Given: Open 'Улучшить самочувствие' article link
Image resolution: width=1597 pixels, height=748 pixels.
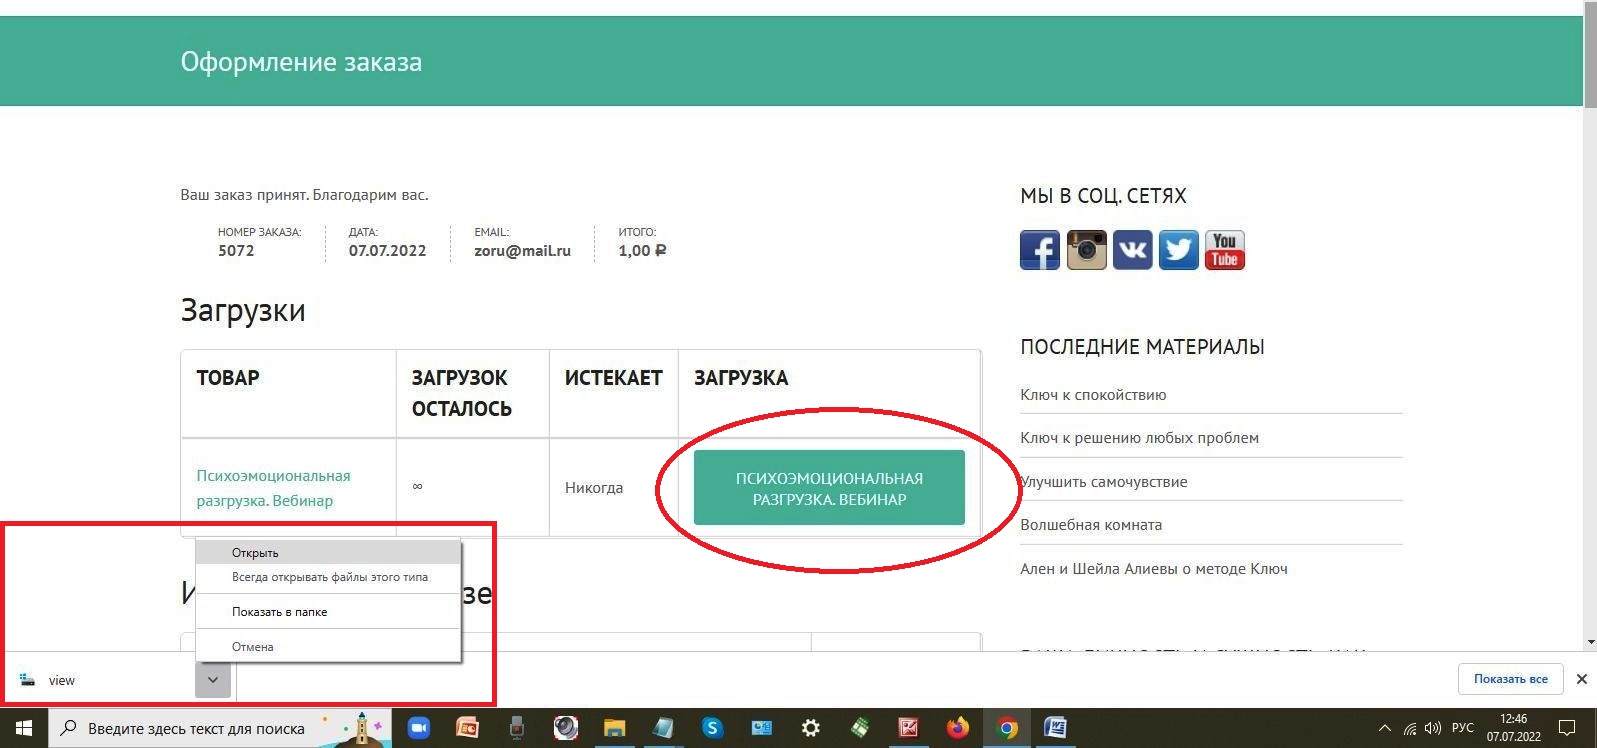Looking at the screenshot, I should [x=1104, y=482].
